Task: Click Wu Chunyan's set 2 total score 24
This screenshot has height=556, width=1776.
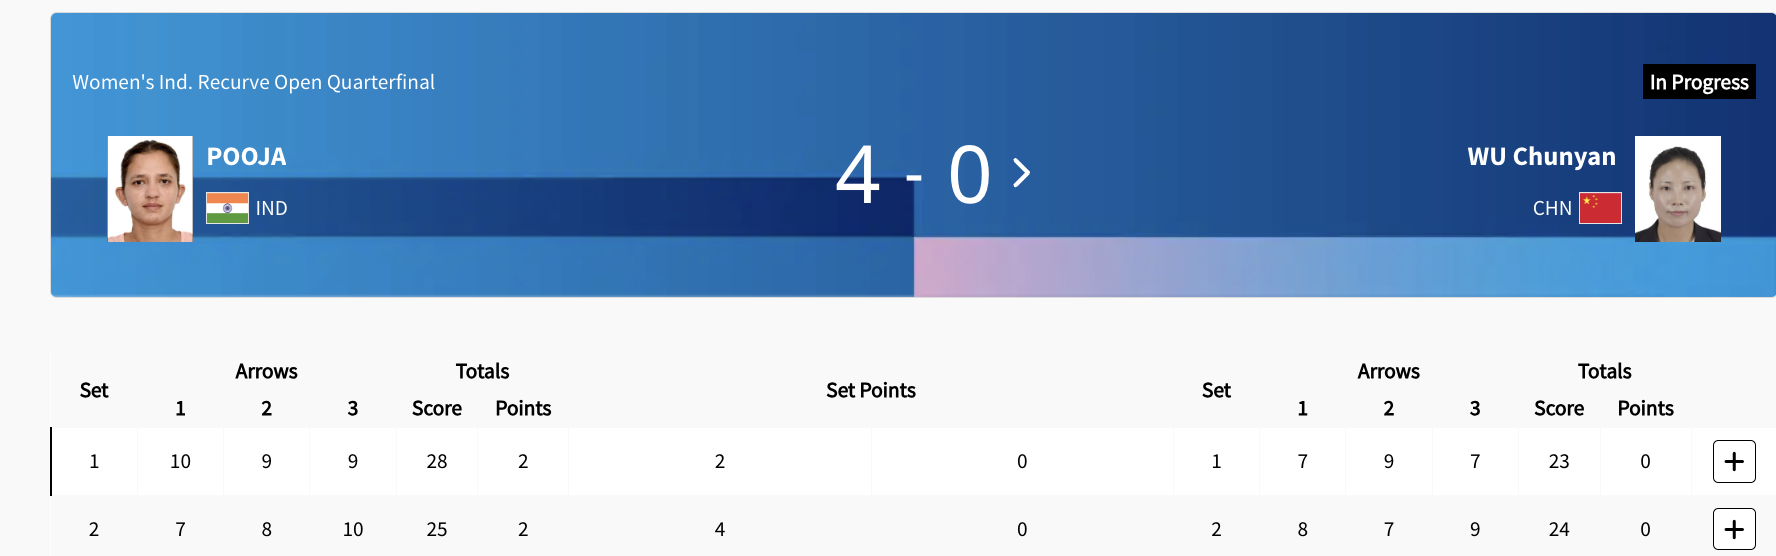Action: [x=1559, y=529]
